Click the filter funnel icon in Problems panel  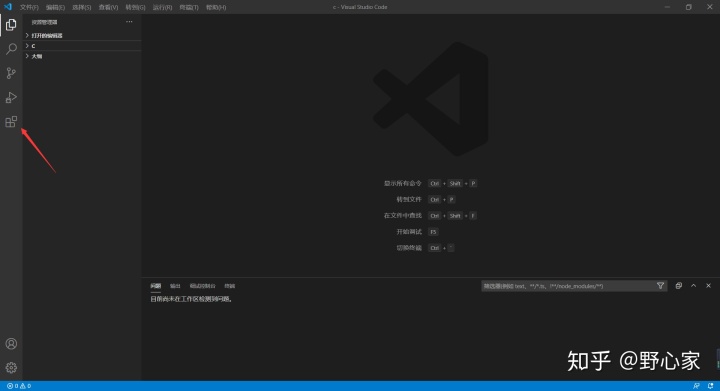coord(660,285)
